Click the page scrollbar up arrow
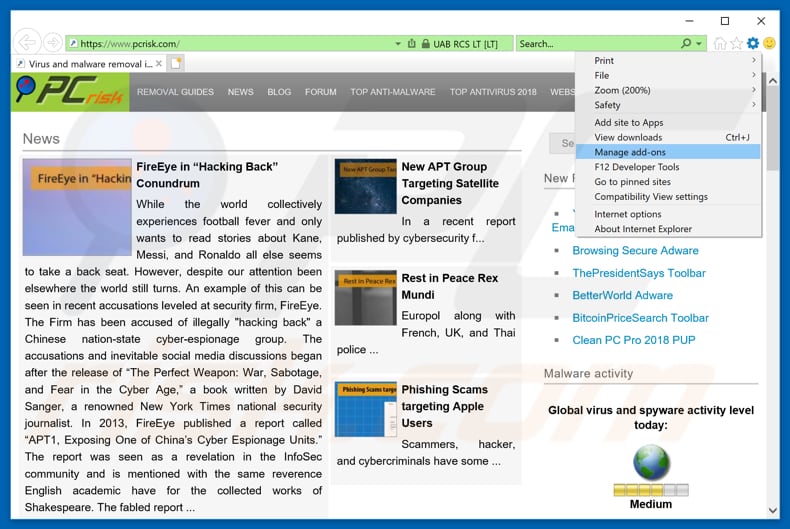Screen dimensions: 790x529 pyautogui.click(x=773, y=80)
